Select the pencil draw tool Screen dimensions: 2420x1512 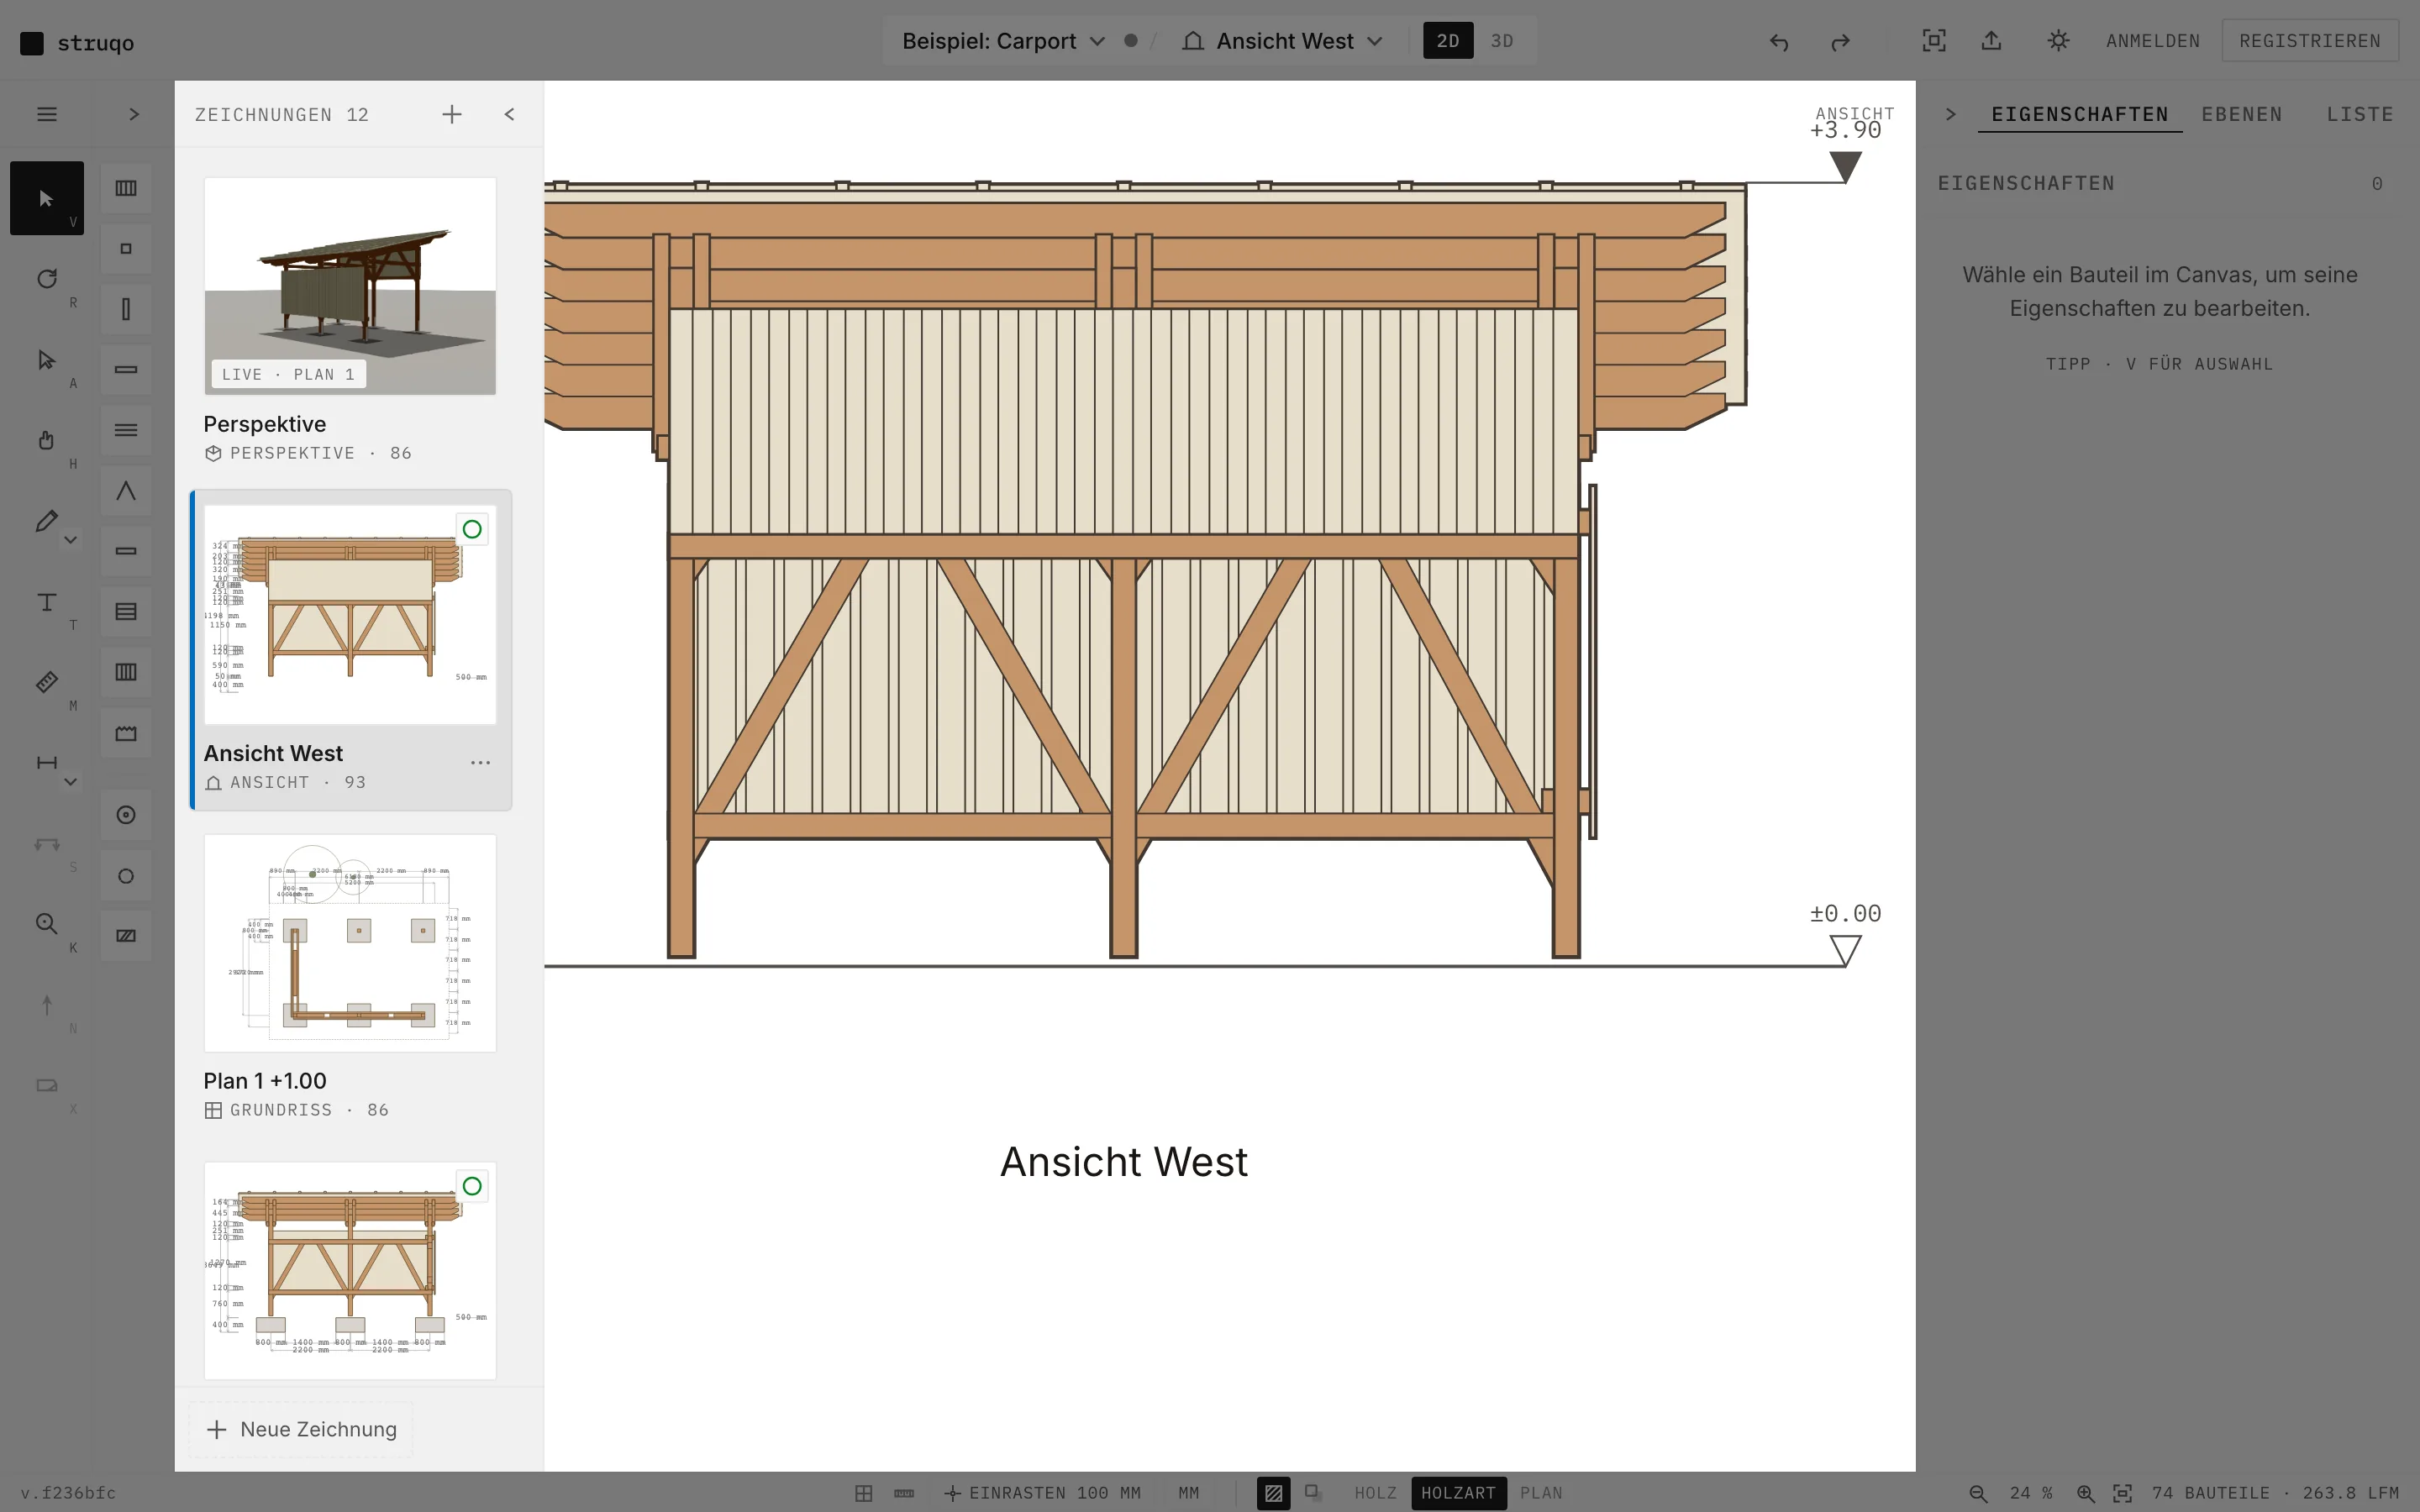click(x=46, y=521)
